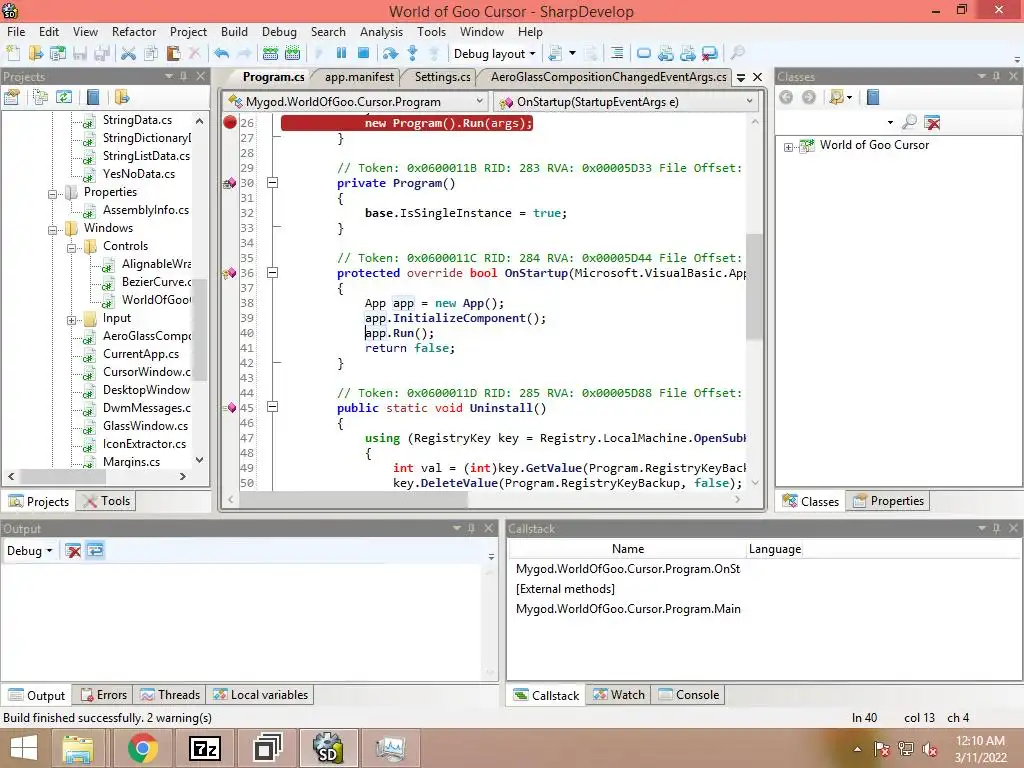The height and width of the screenshot is (768, 1024).
Task: Click the indent lines toolbar icon
Action: pos(616,54)
